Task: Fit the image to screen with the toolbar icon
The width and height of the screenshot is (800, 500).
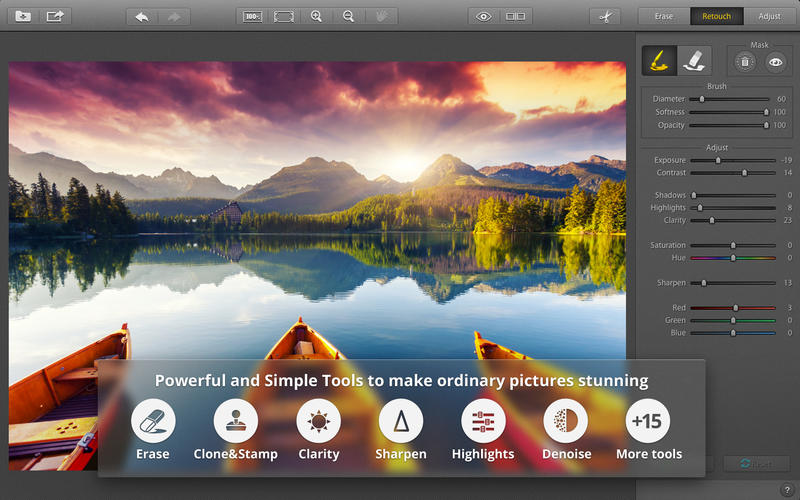Action: [284, 17]
